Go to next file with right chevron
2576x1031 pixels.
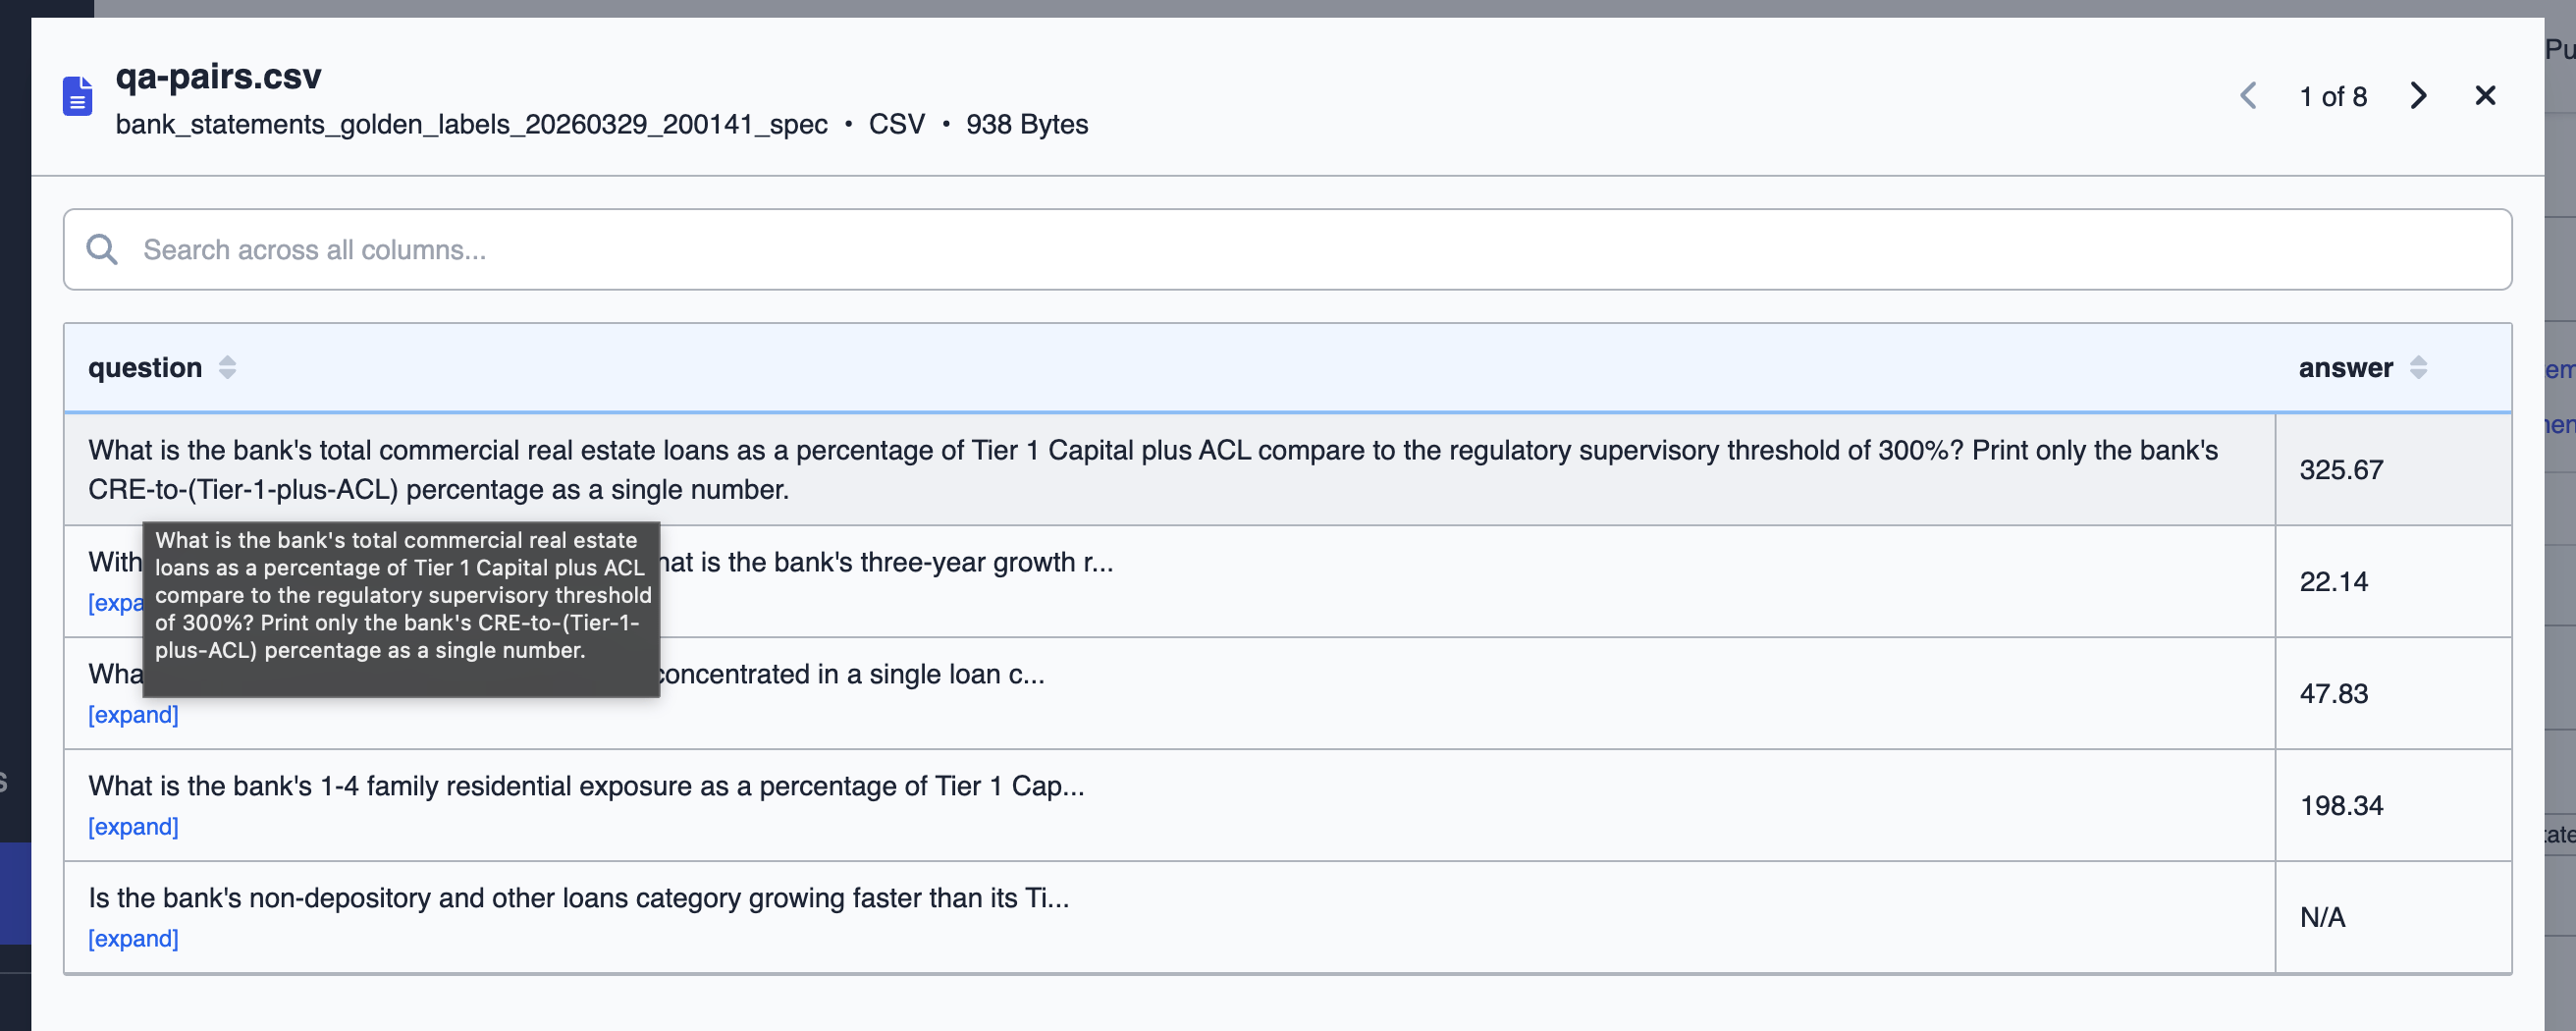[x=2418, y=96]
